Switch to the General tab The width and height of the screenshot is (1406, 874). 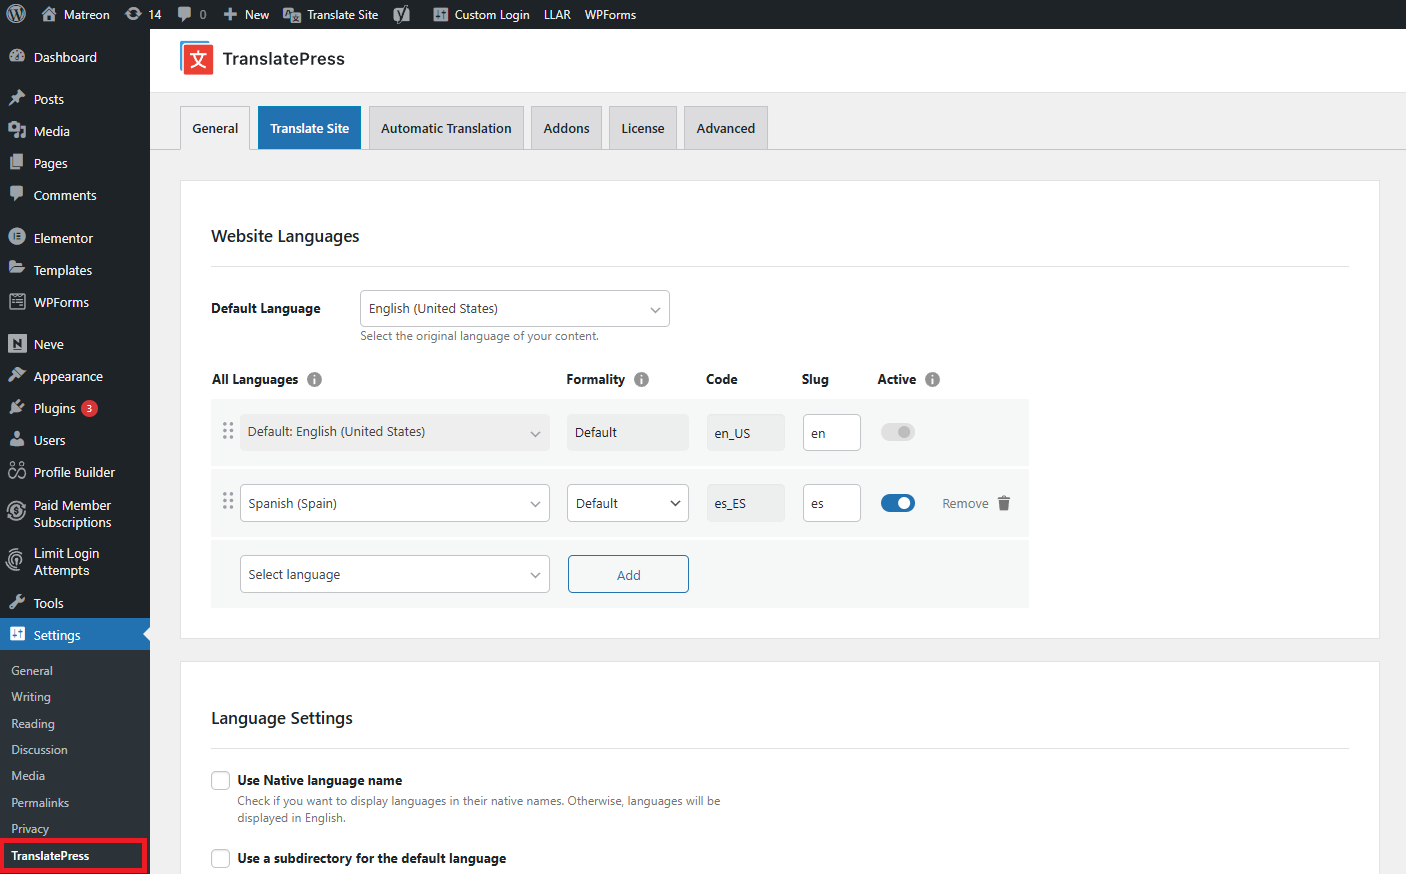215,128
